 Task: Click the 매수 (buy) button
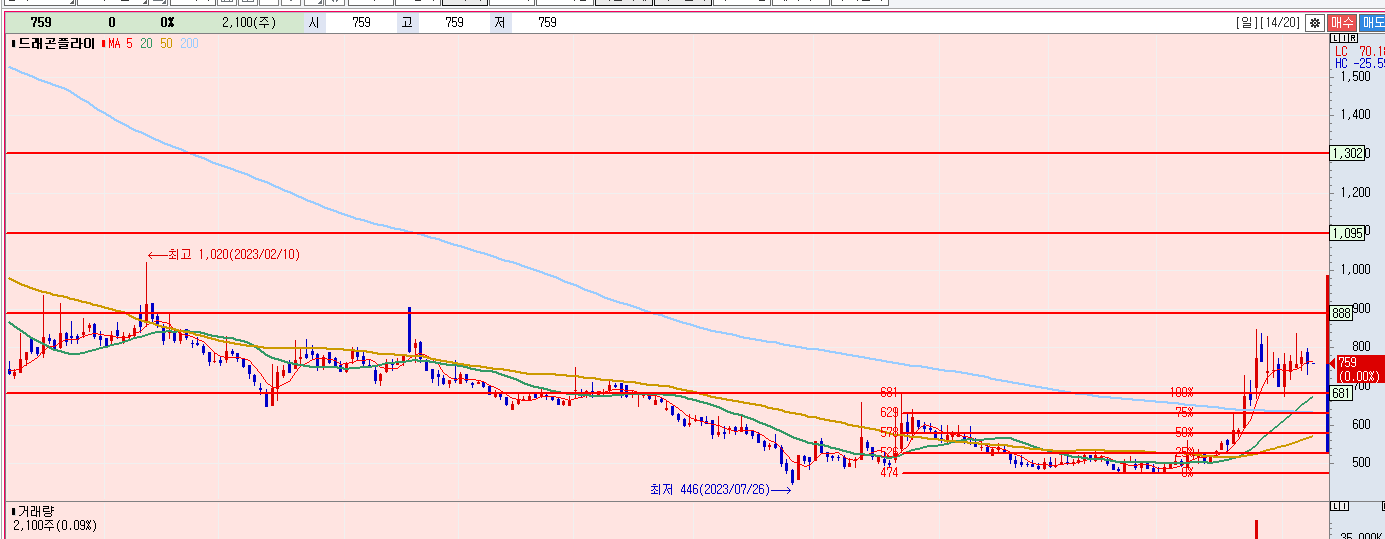(1342, 22)
